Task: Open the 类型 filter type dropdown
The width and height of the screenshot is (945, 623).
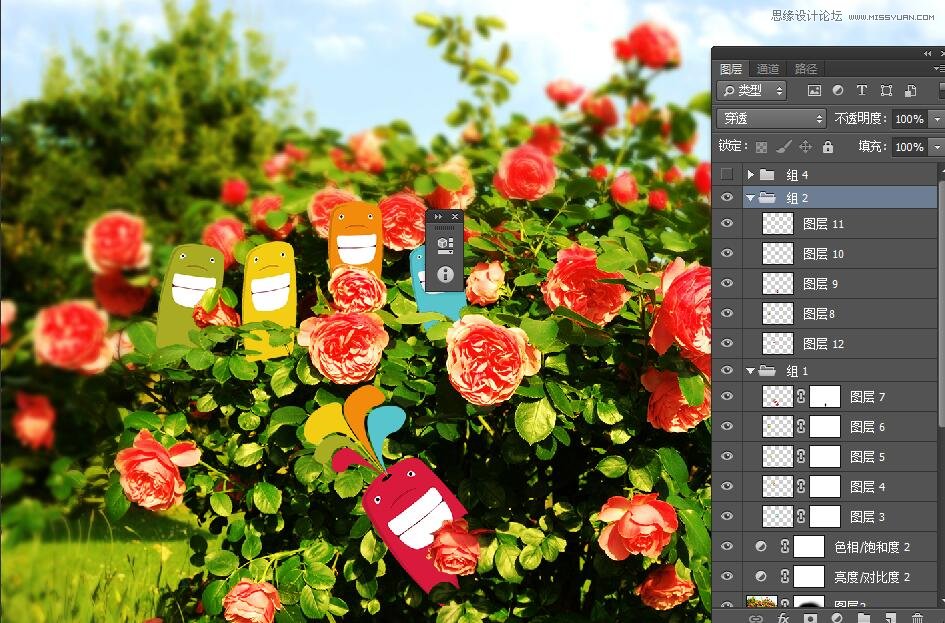Action: pyautogui.click(x=752, y=90)
